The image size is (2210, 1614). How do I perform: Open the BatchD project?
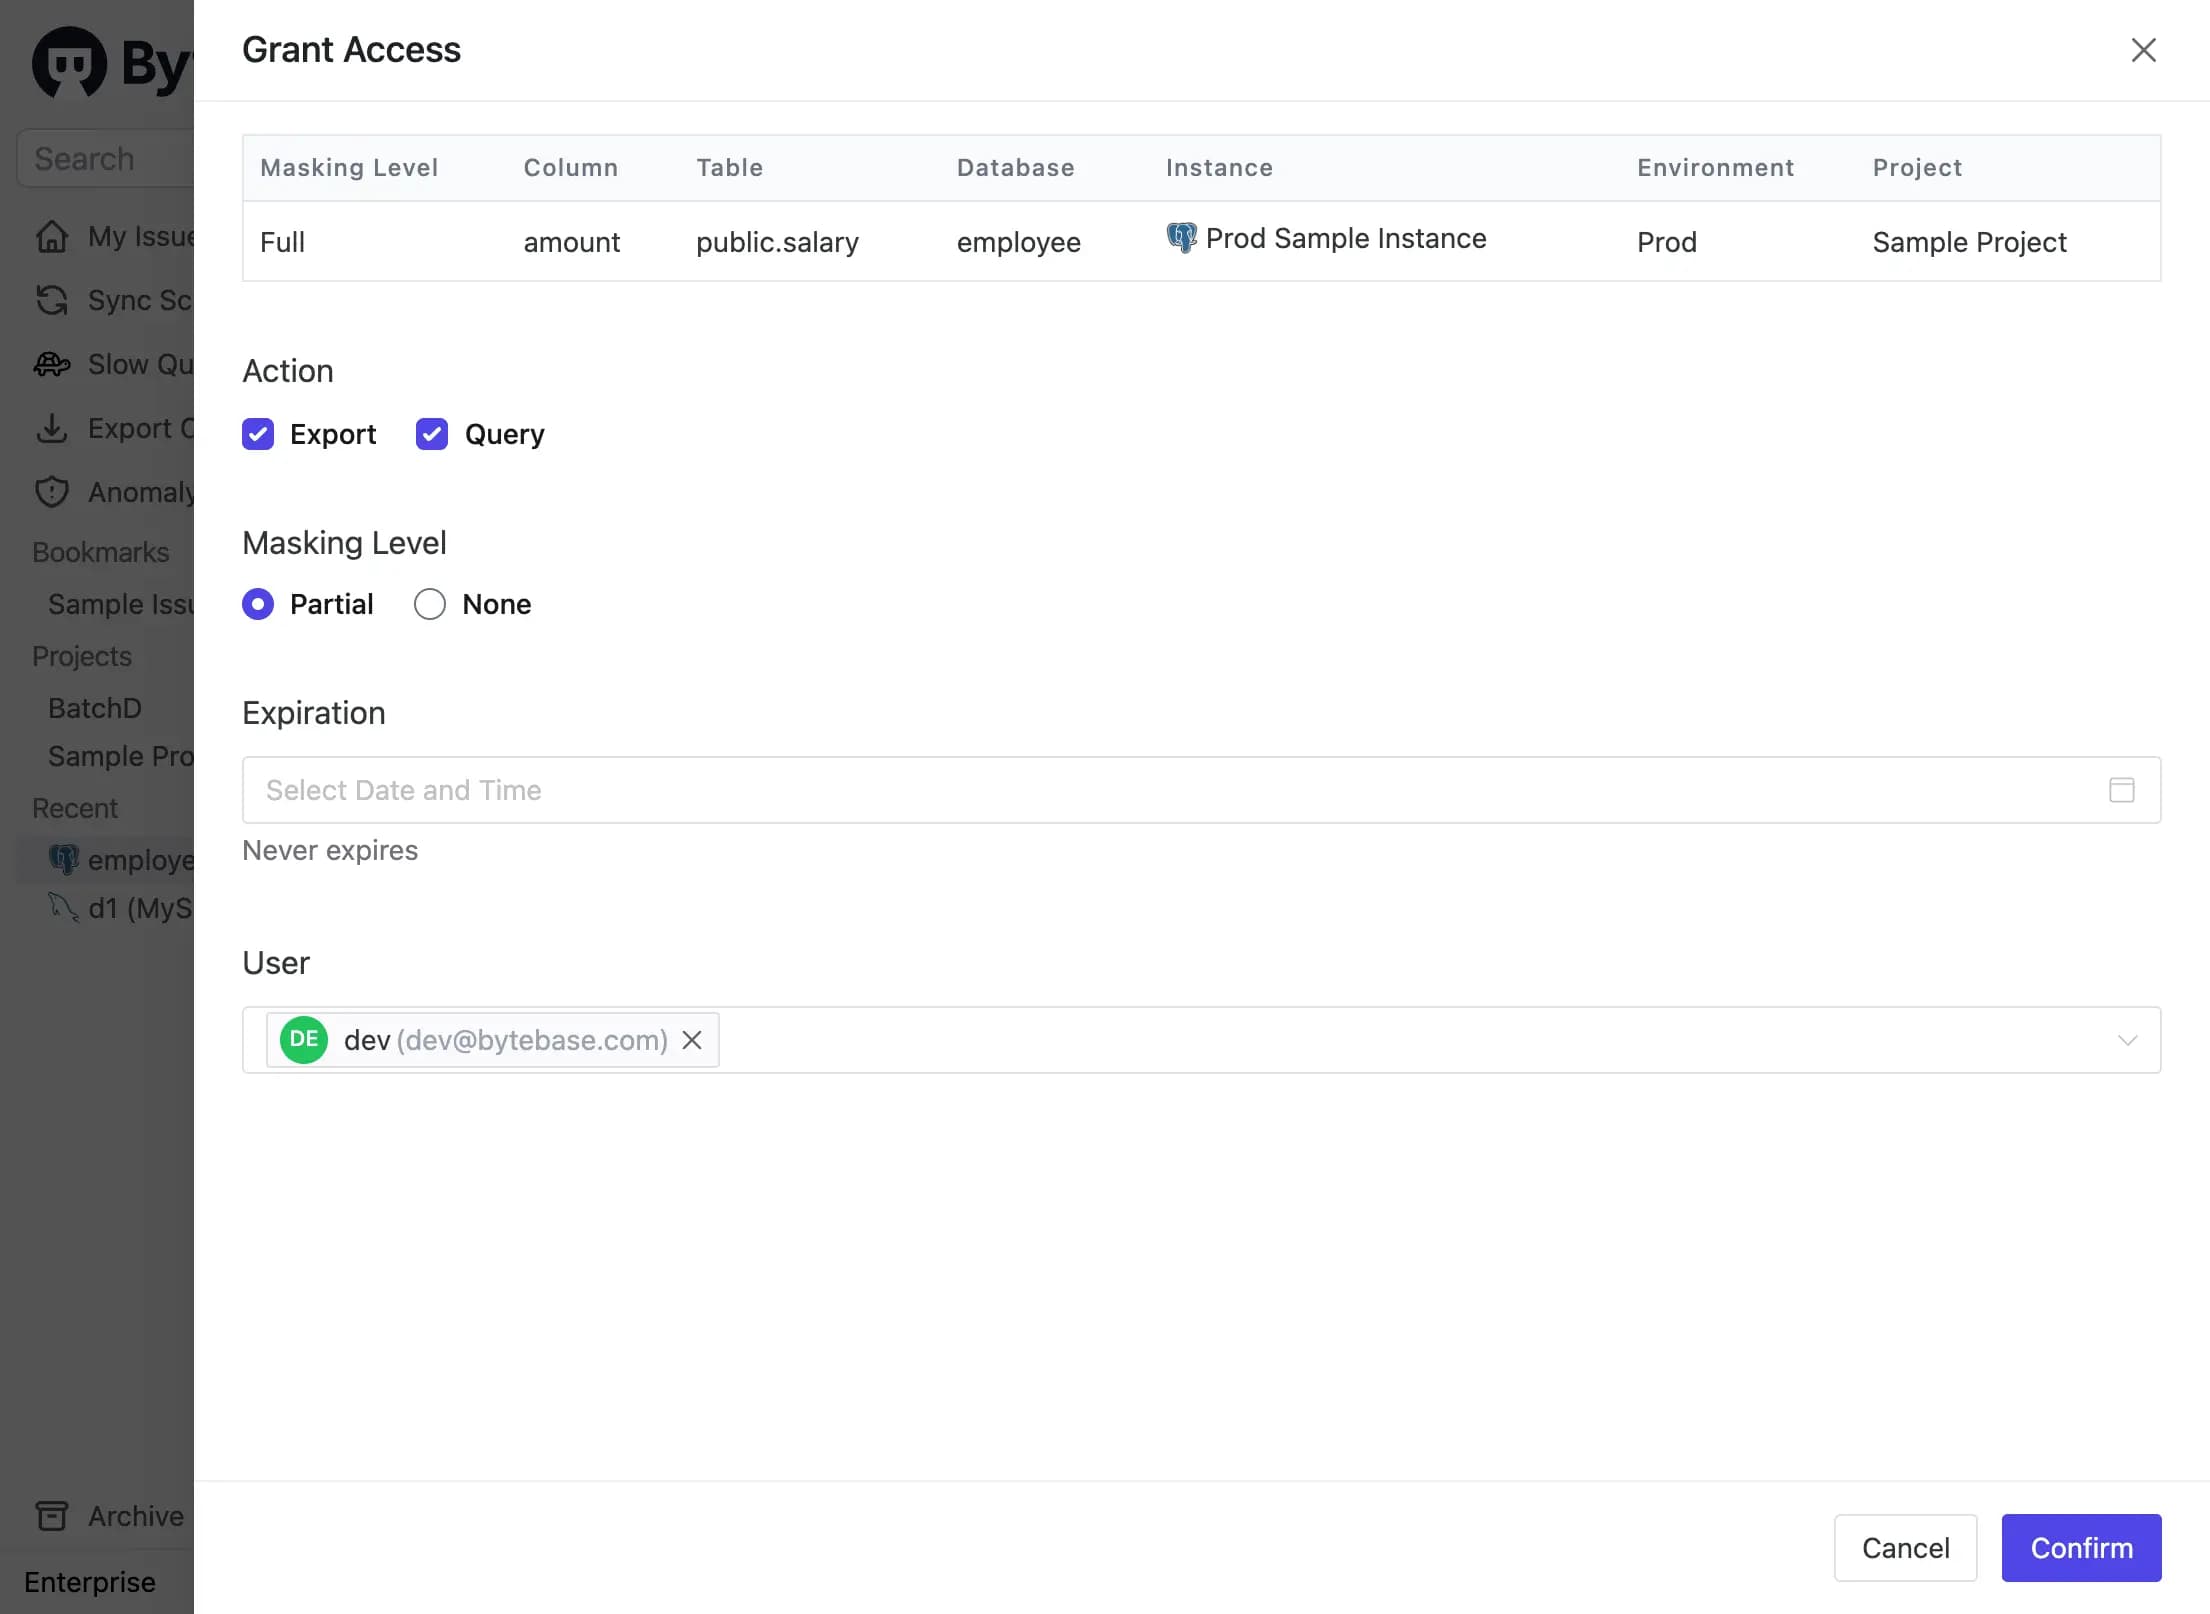pyautogui.click(x=94, y=707)
